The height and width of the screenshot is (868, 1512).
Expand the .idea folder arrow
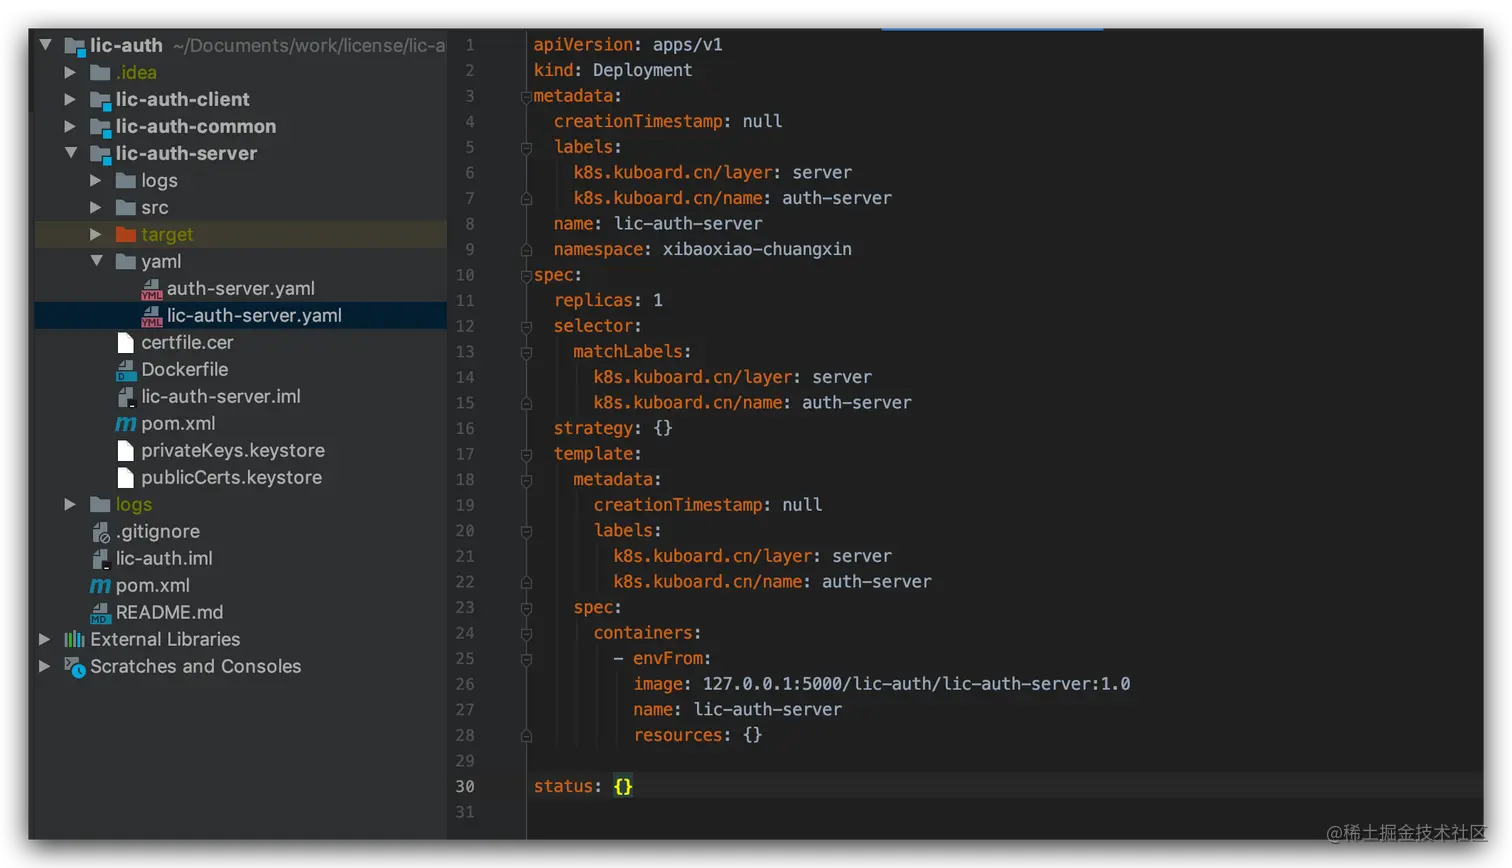pyautogui.click(x=70, y=72)
